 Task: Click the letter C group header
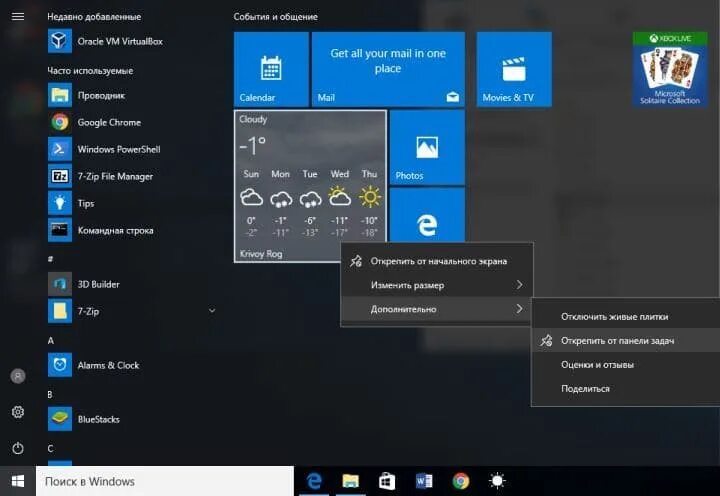51,448
